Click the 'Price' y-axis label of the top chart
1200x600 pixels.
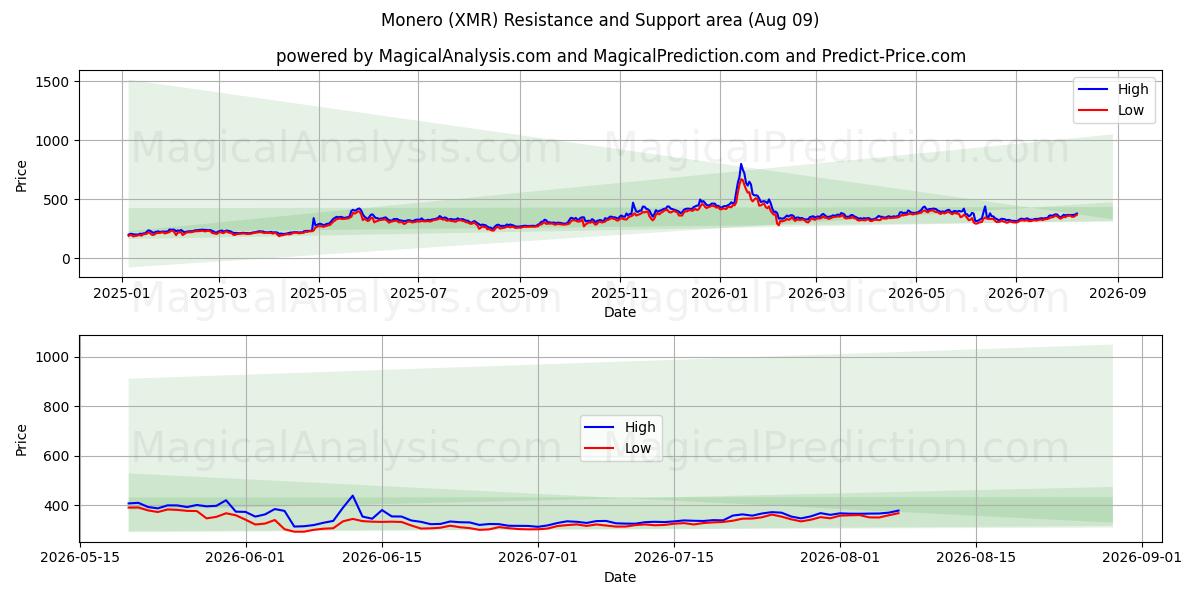point(22,175)
